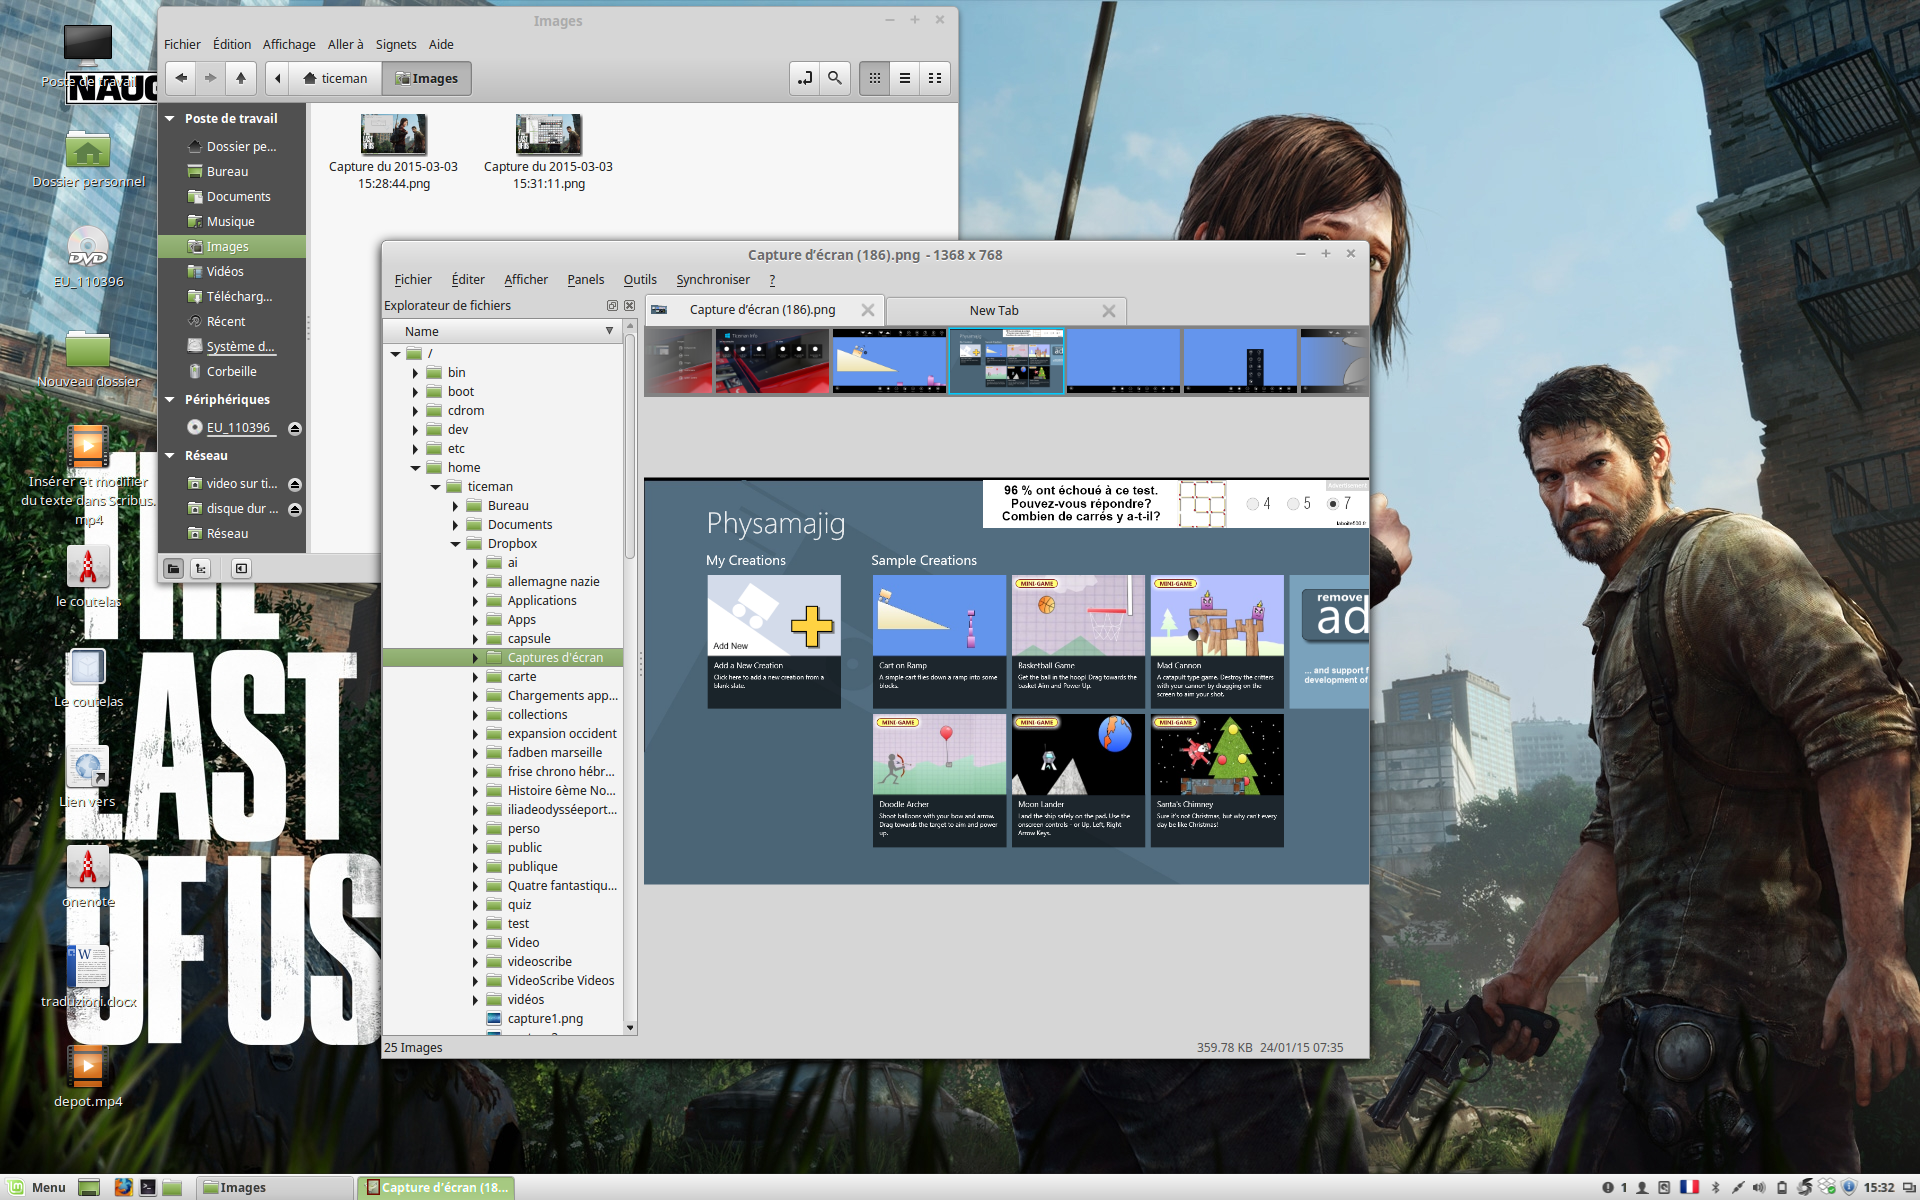Open the Outils menu
This screenshot has height=1200, width=1920.
[640, 280]
